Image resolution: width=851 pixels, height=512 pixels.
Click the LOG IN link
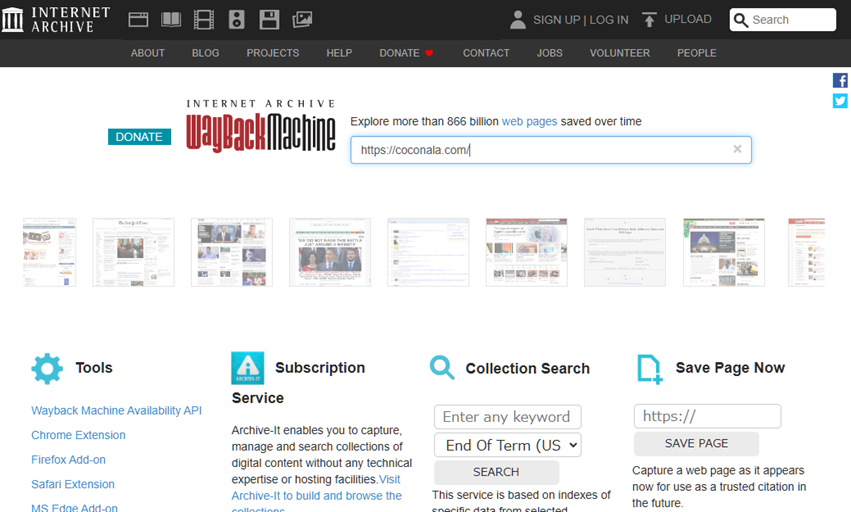click(609, 20)
